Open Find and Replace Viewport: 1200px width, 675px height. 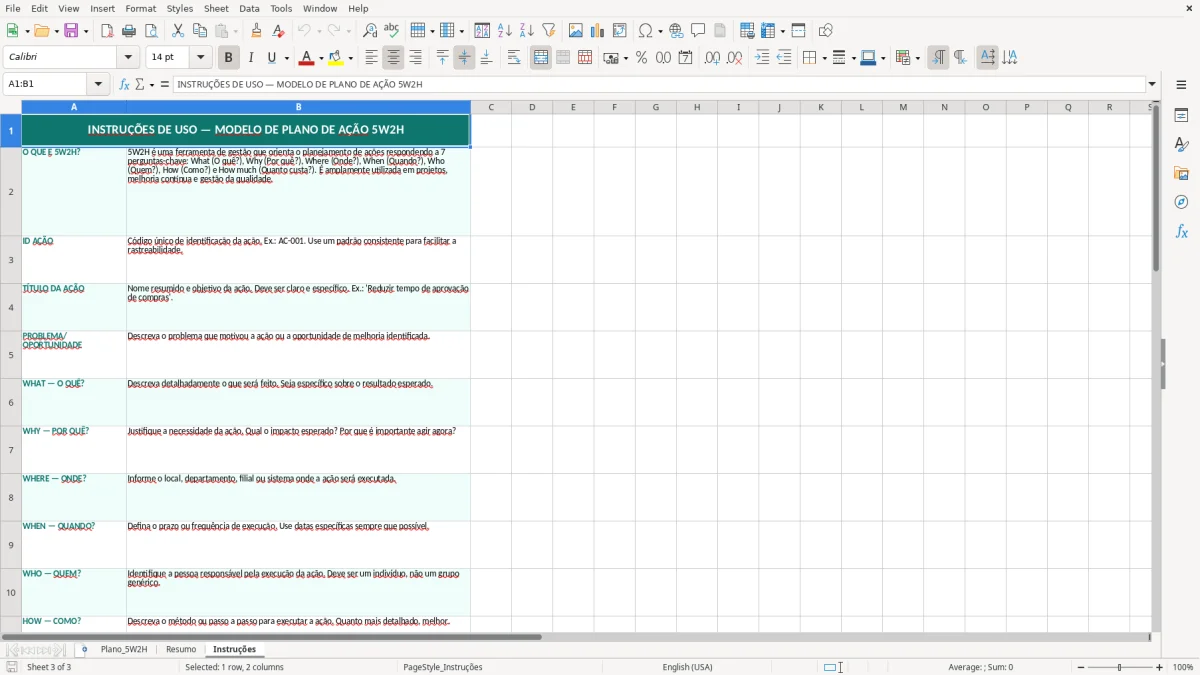370,31
